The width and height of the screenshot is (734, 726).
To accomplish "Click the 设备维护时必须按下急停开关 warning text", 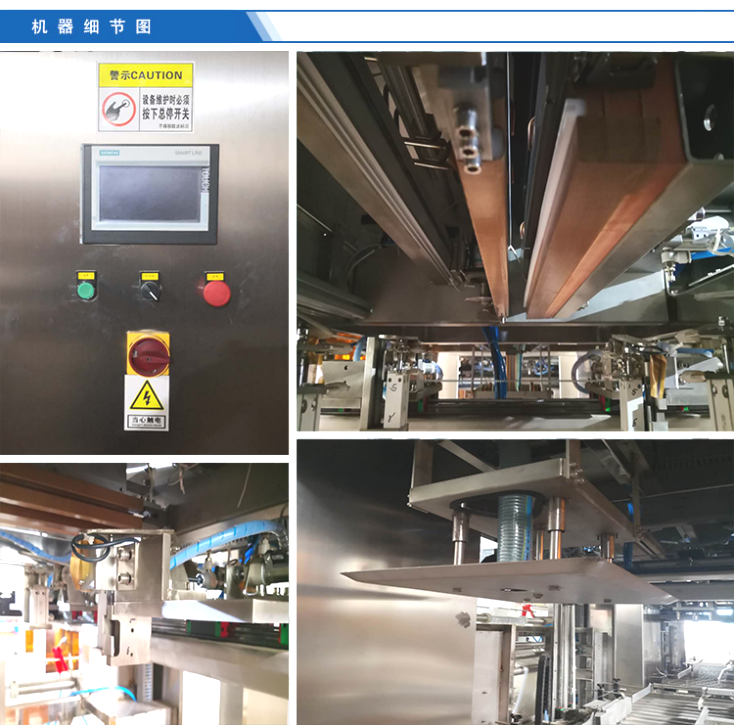I will pos(166,107).
